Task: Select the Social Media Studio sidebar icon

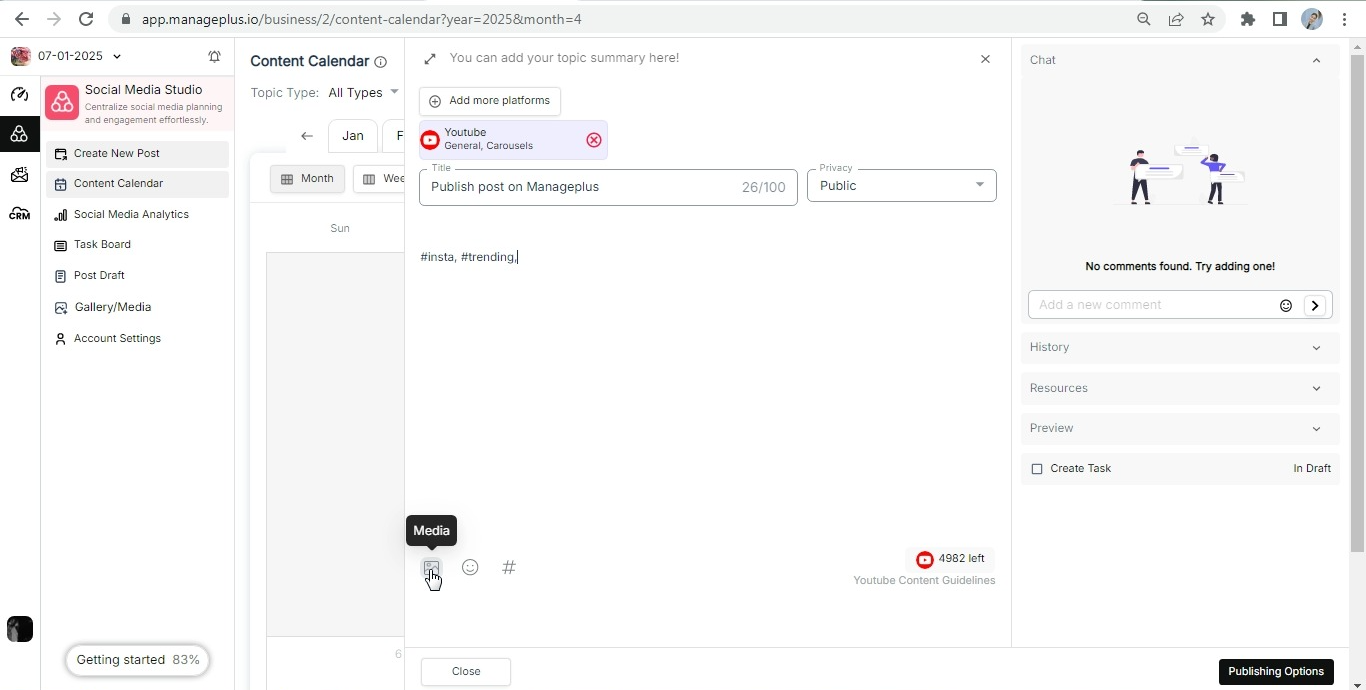Action: point(19,134)
